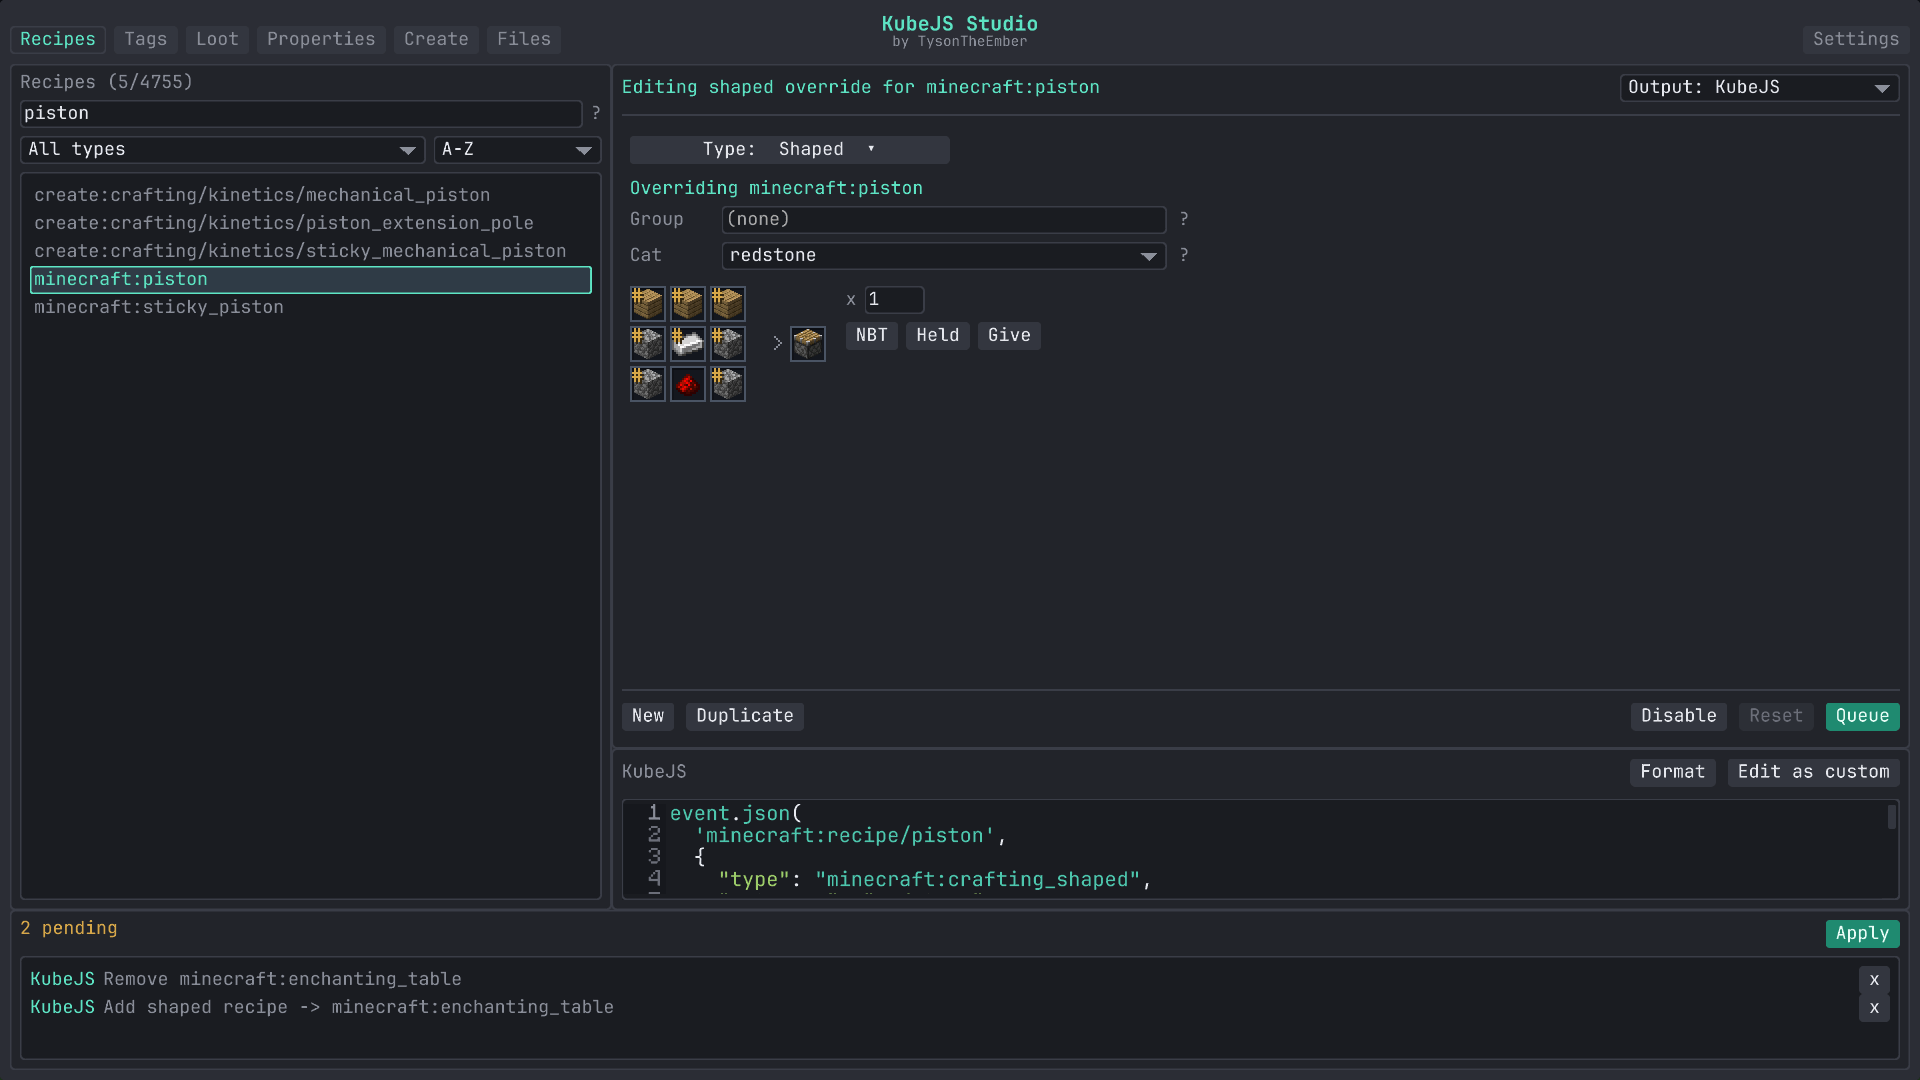1920x1080 pixels.
Task: Open Settings
Action: point(1856,39)
